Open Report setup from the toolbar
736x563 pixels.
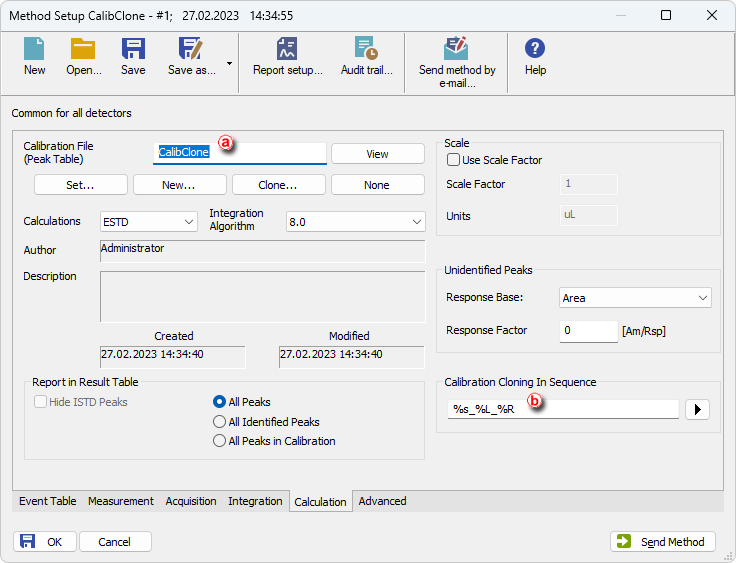tap(288, 56)
